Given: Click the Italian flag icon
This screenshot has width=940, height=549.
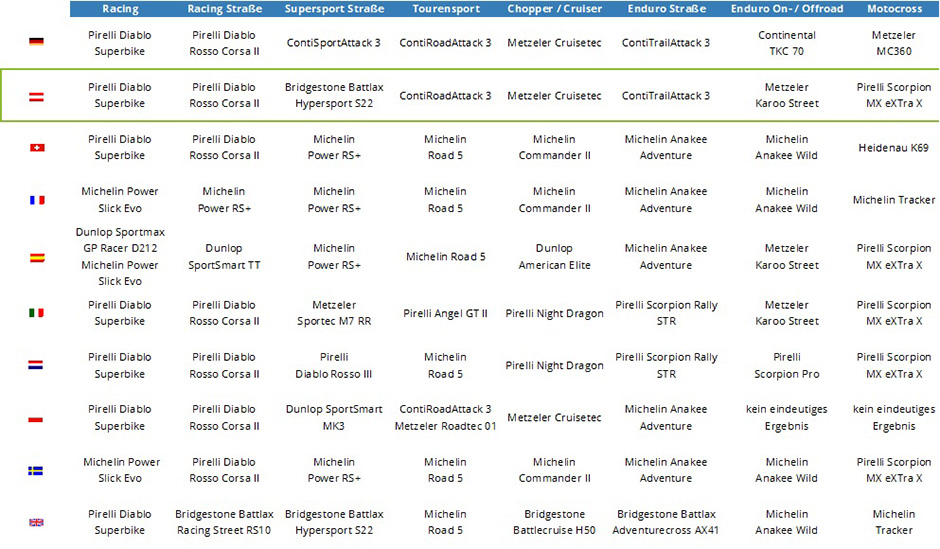Looking at the screenshot, I should click(x=36, y=313).
